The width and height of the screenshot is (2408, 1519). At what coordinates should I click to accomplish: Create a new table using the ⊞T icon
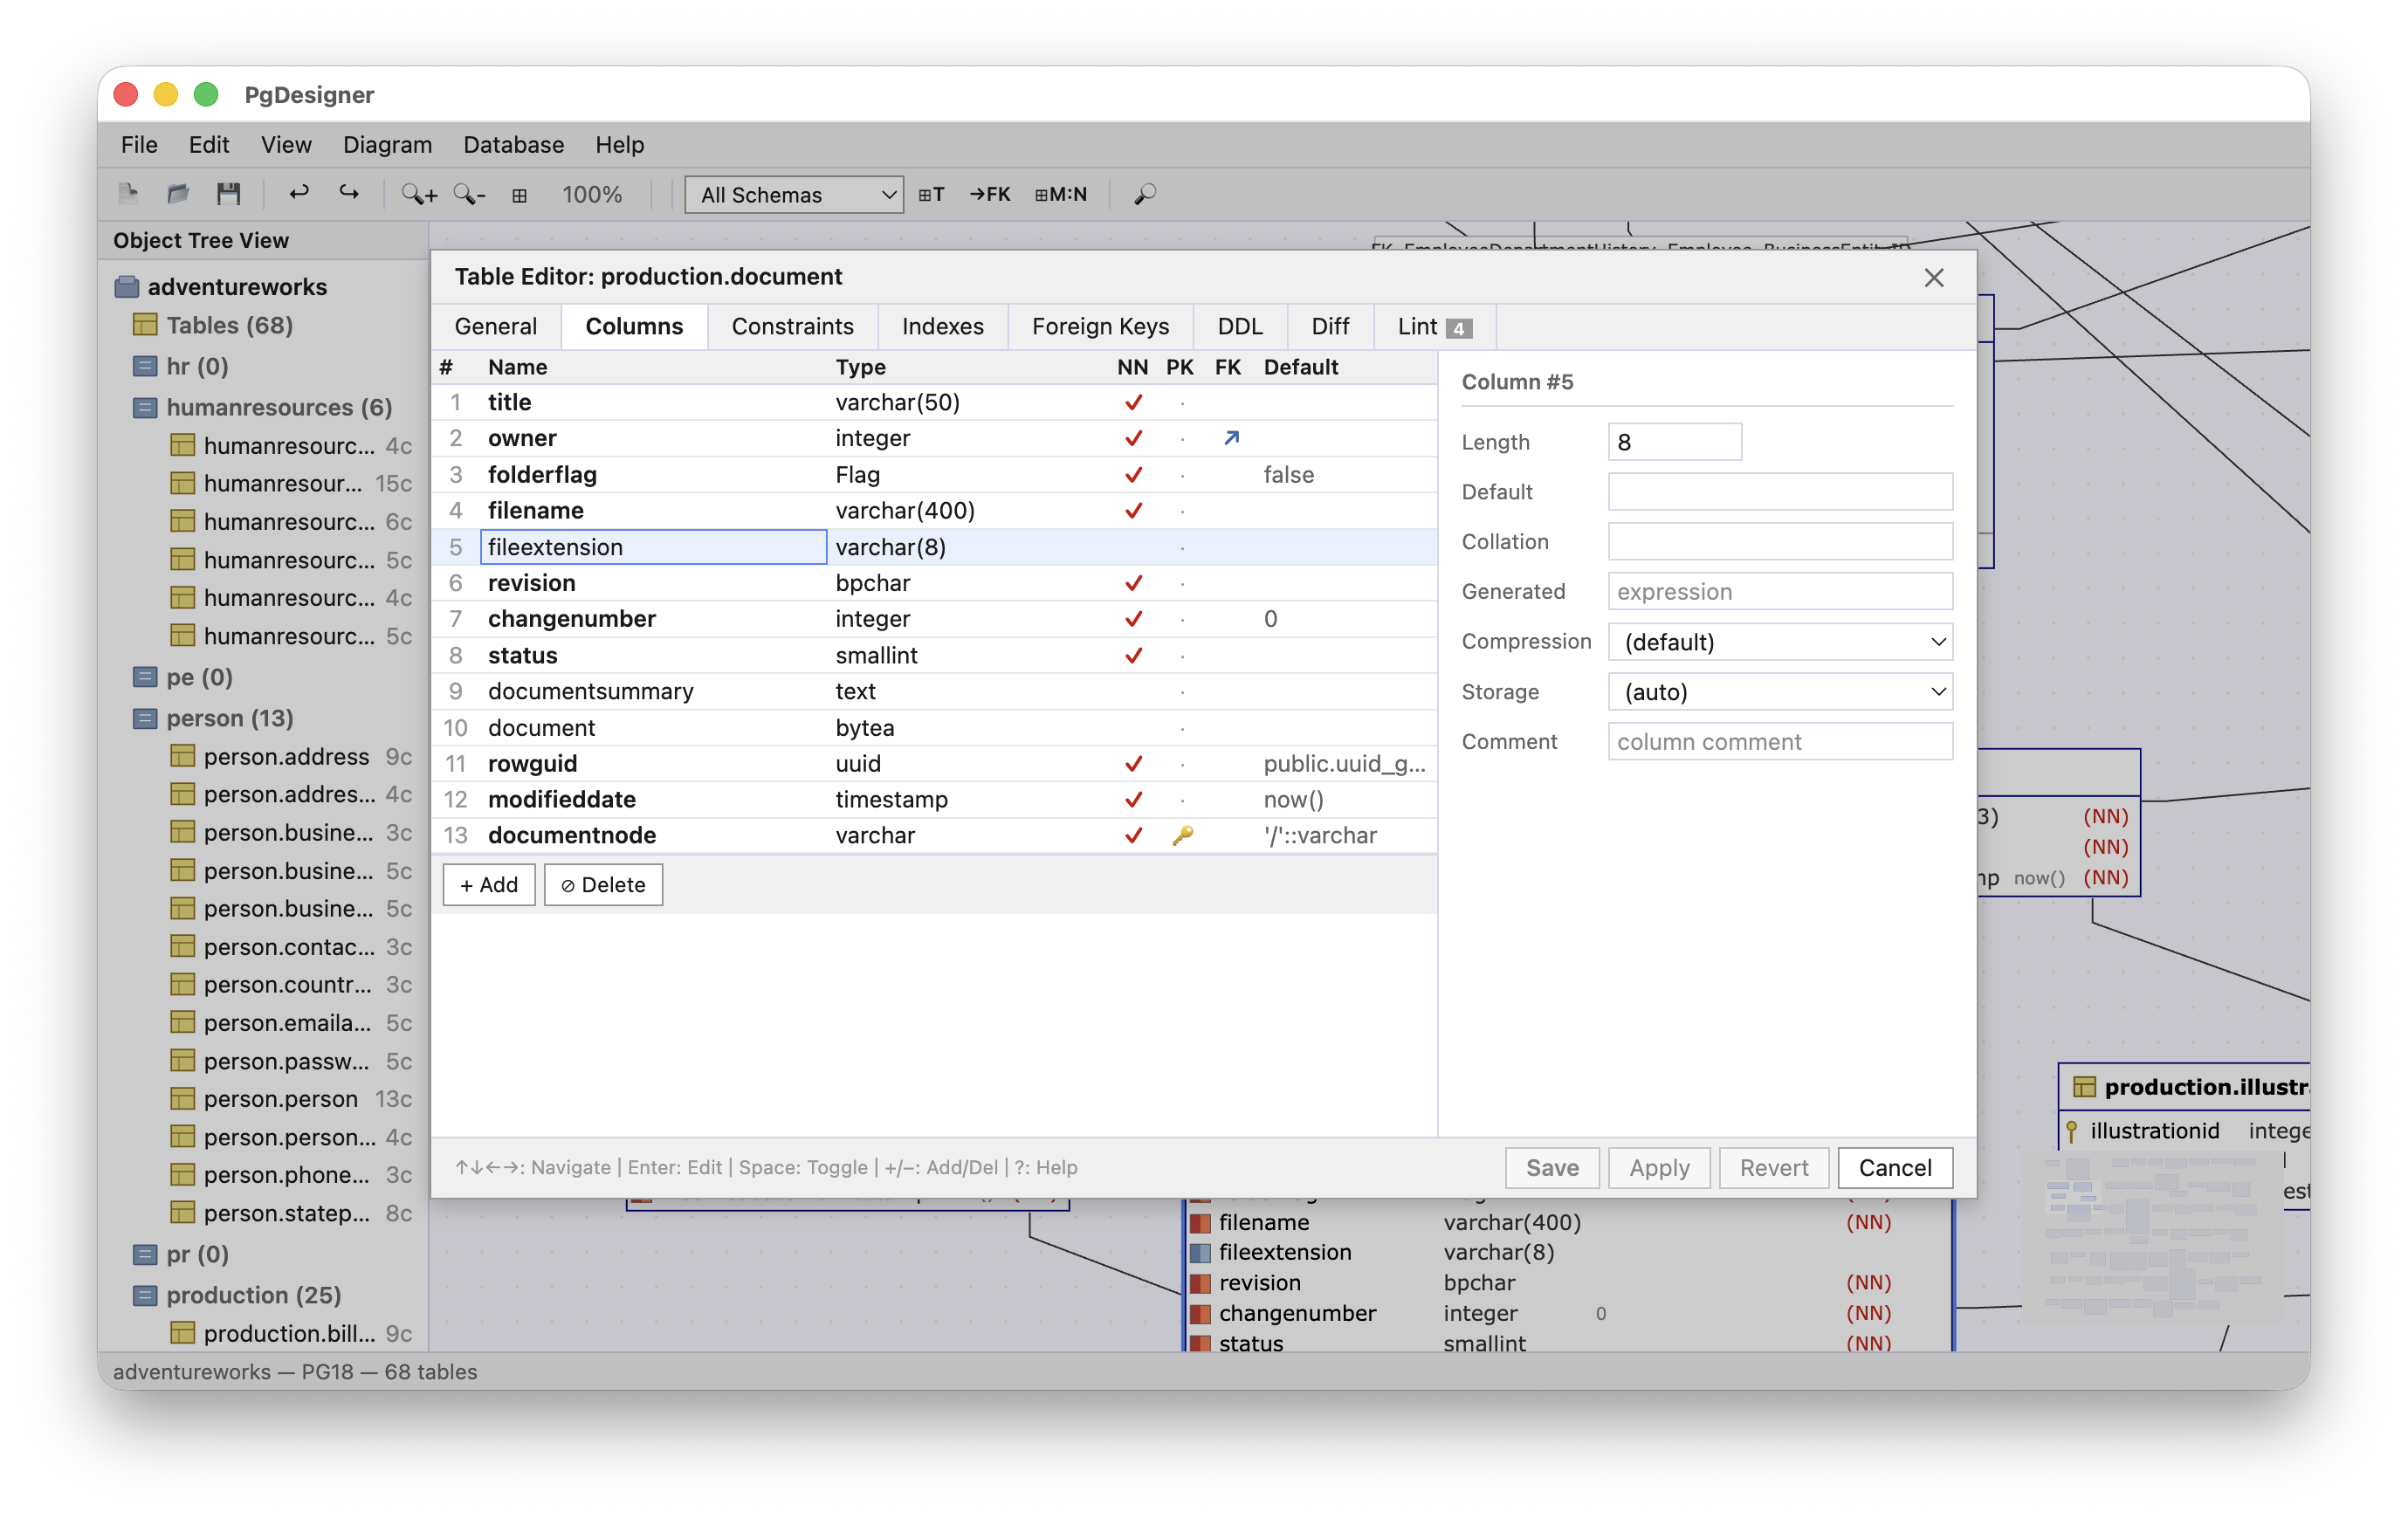click(x=930, y=194)
